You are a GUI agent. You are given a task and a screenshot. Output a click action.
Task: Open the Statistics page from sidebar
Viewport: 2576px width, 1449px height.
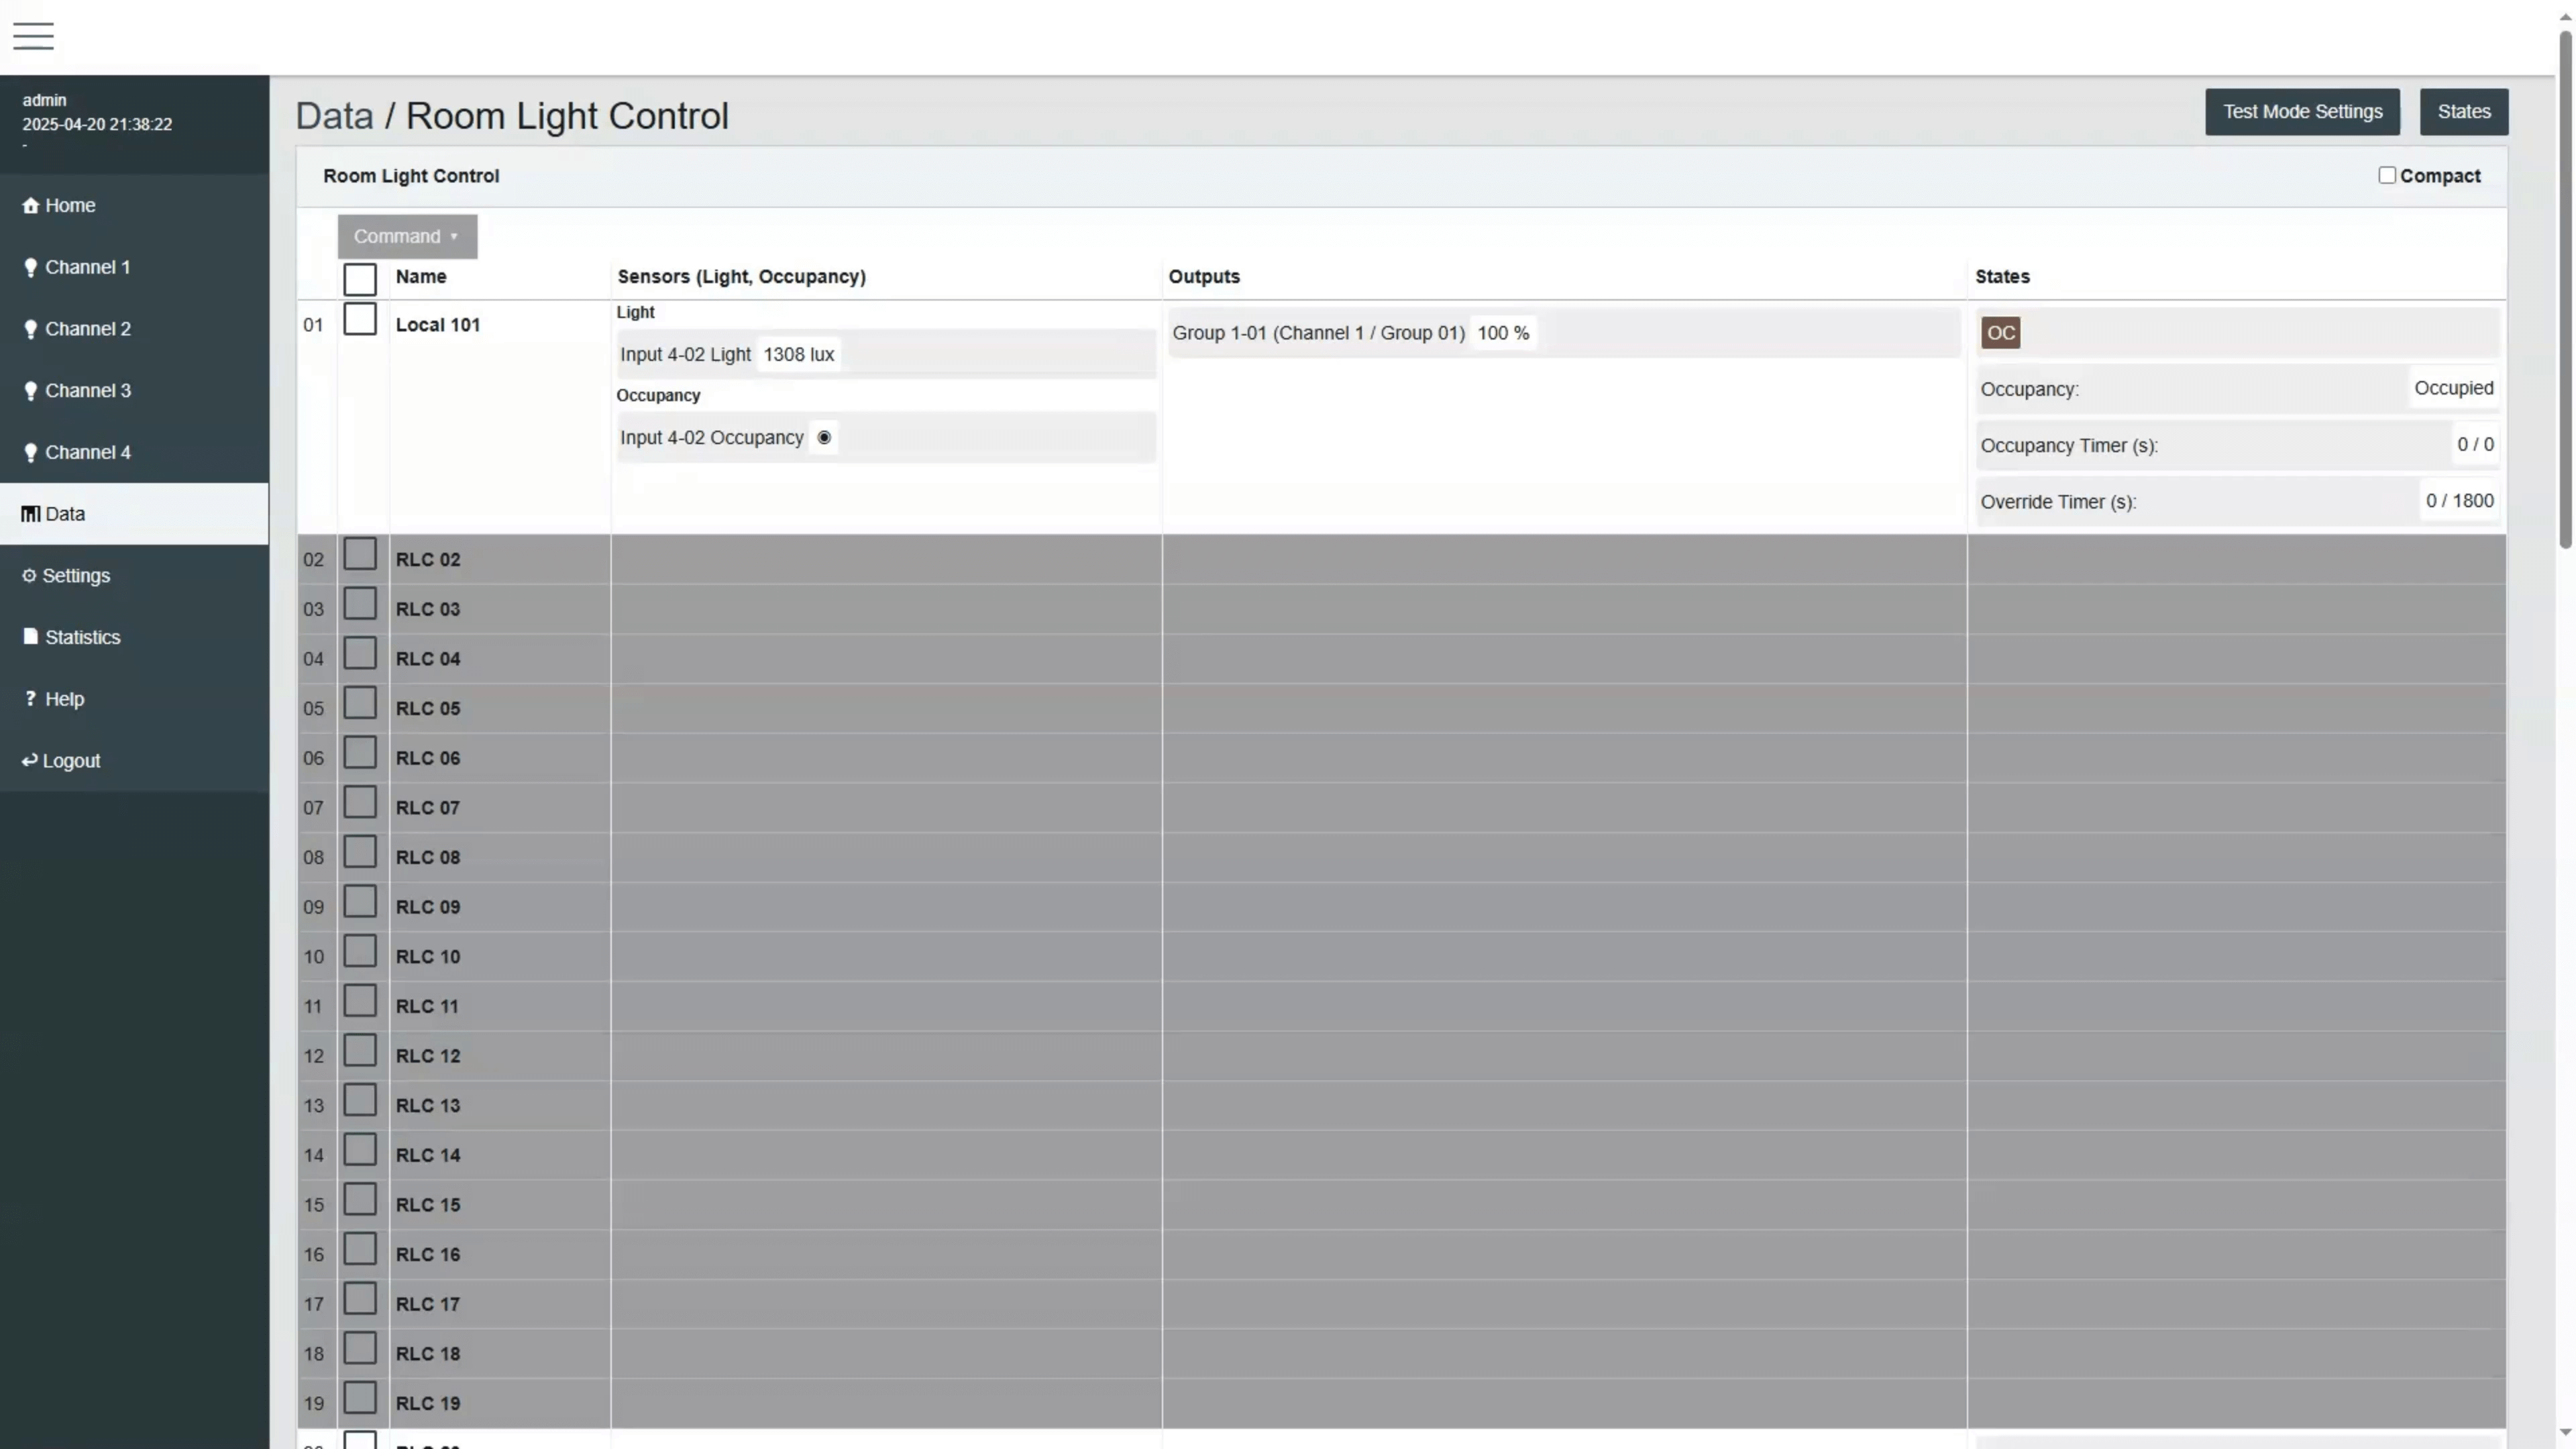82,637
